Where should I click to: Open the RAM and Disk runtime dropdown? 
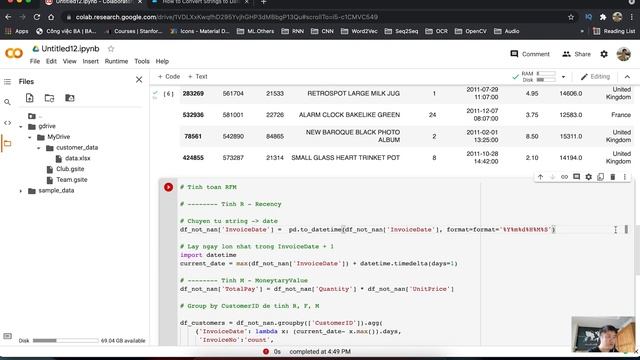[563, 77]
